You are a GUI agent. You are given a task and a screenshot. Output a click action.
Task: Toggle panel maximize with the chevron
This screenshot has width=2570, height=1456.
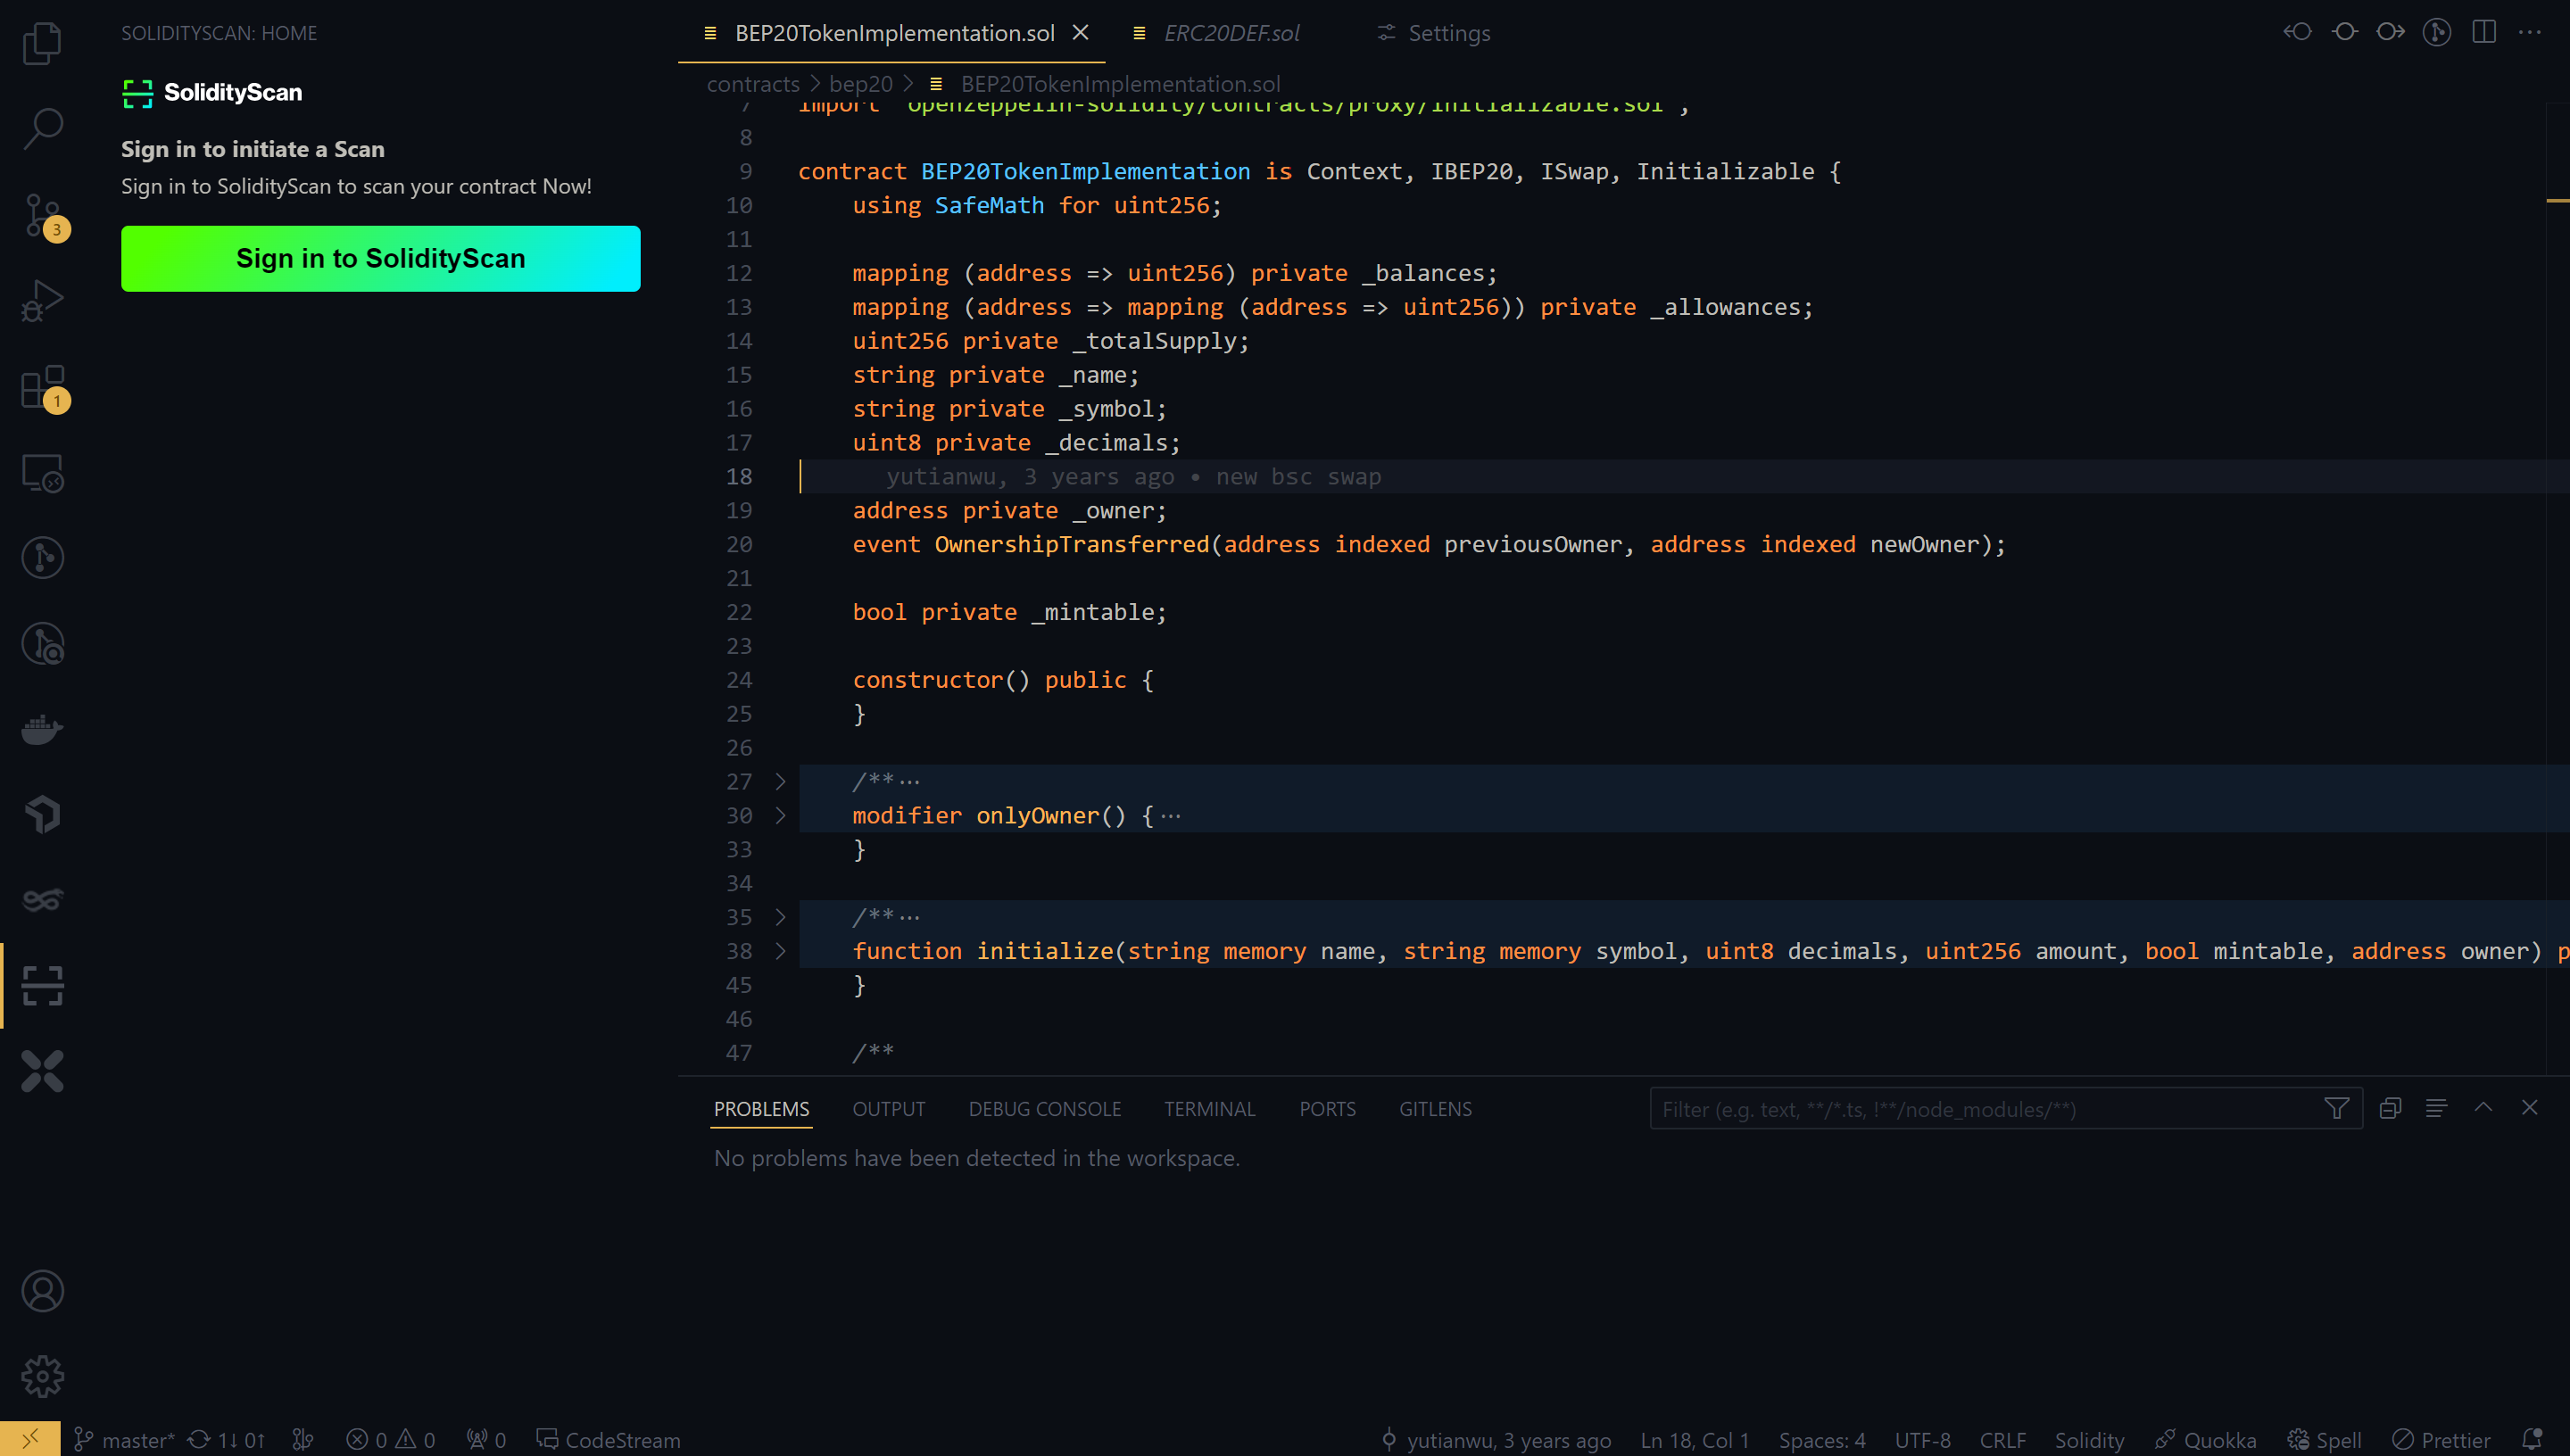(x=2483, y=1108)
